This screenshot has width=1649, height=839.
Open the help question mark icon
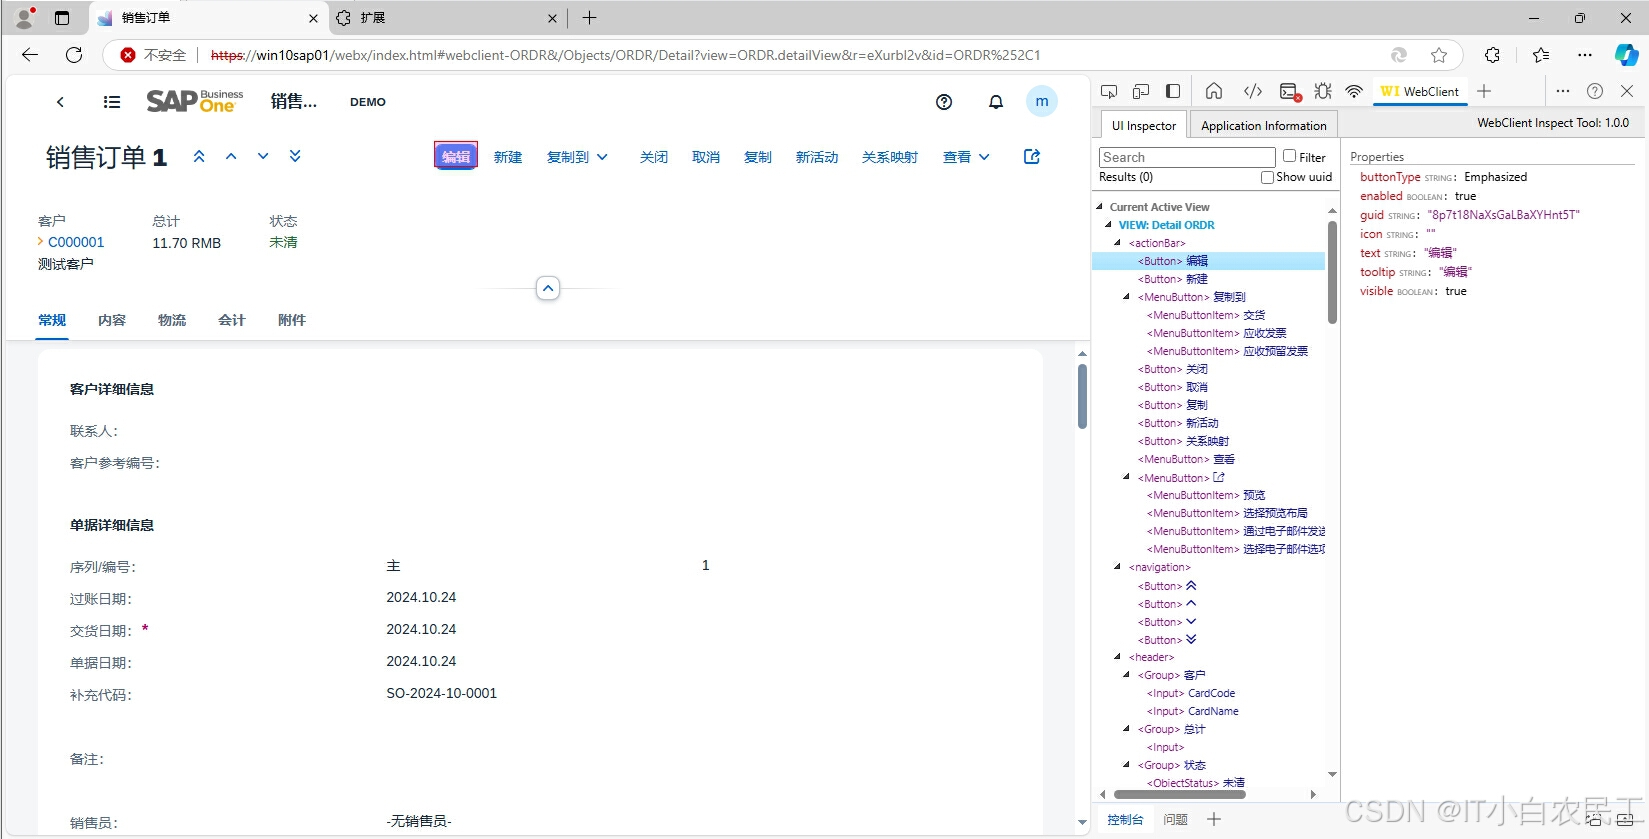point(944,102)
